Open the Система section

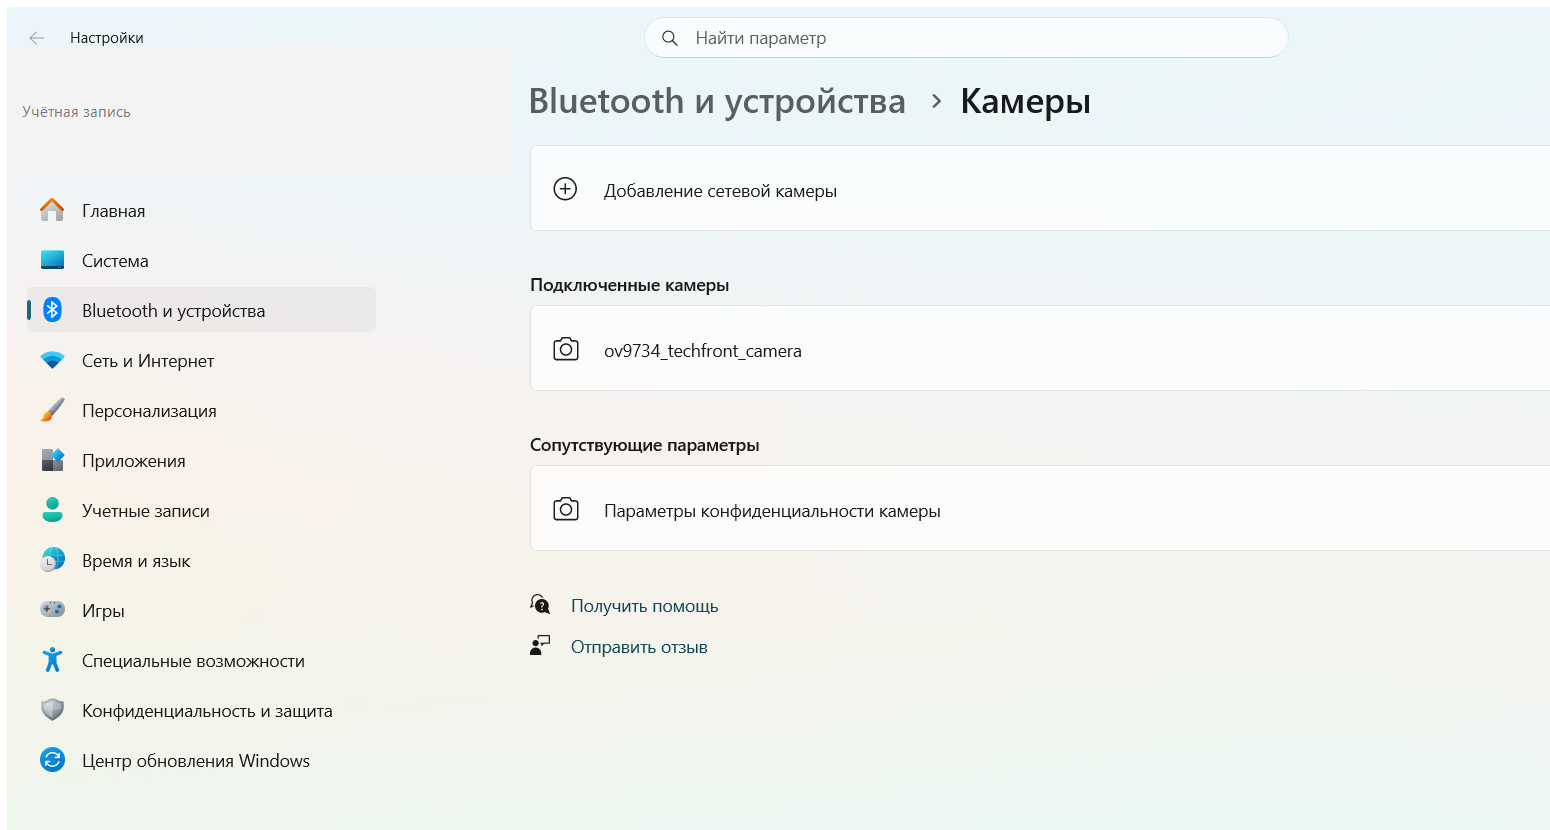point(201,260)
